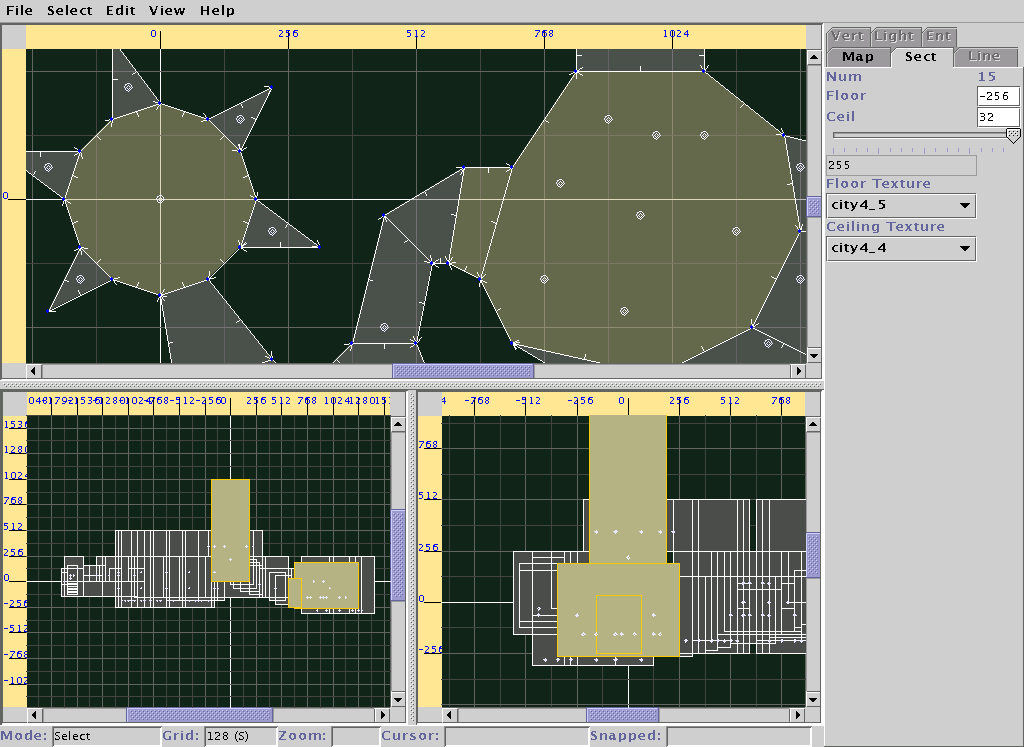This screenshot has width=1024, height=747.
Task: Switch to the Line tab
Action: point(984,57)
